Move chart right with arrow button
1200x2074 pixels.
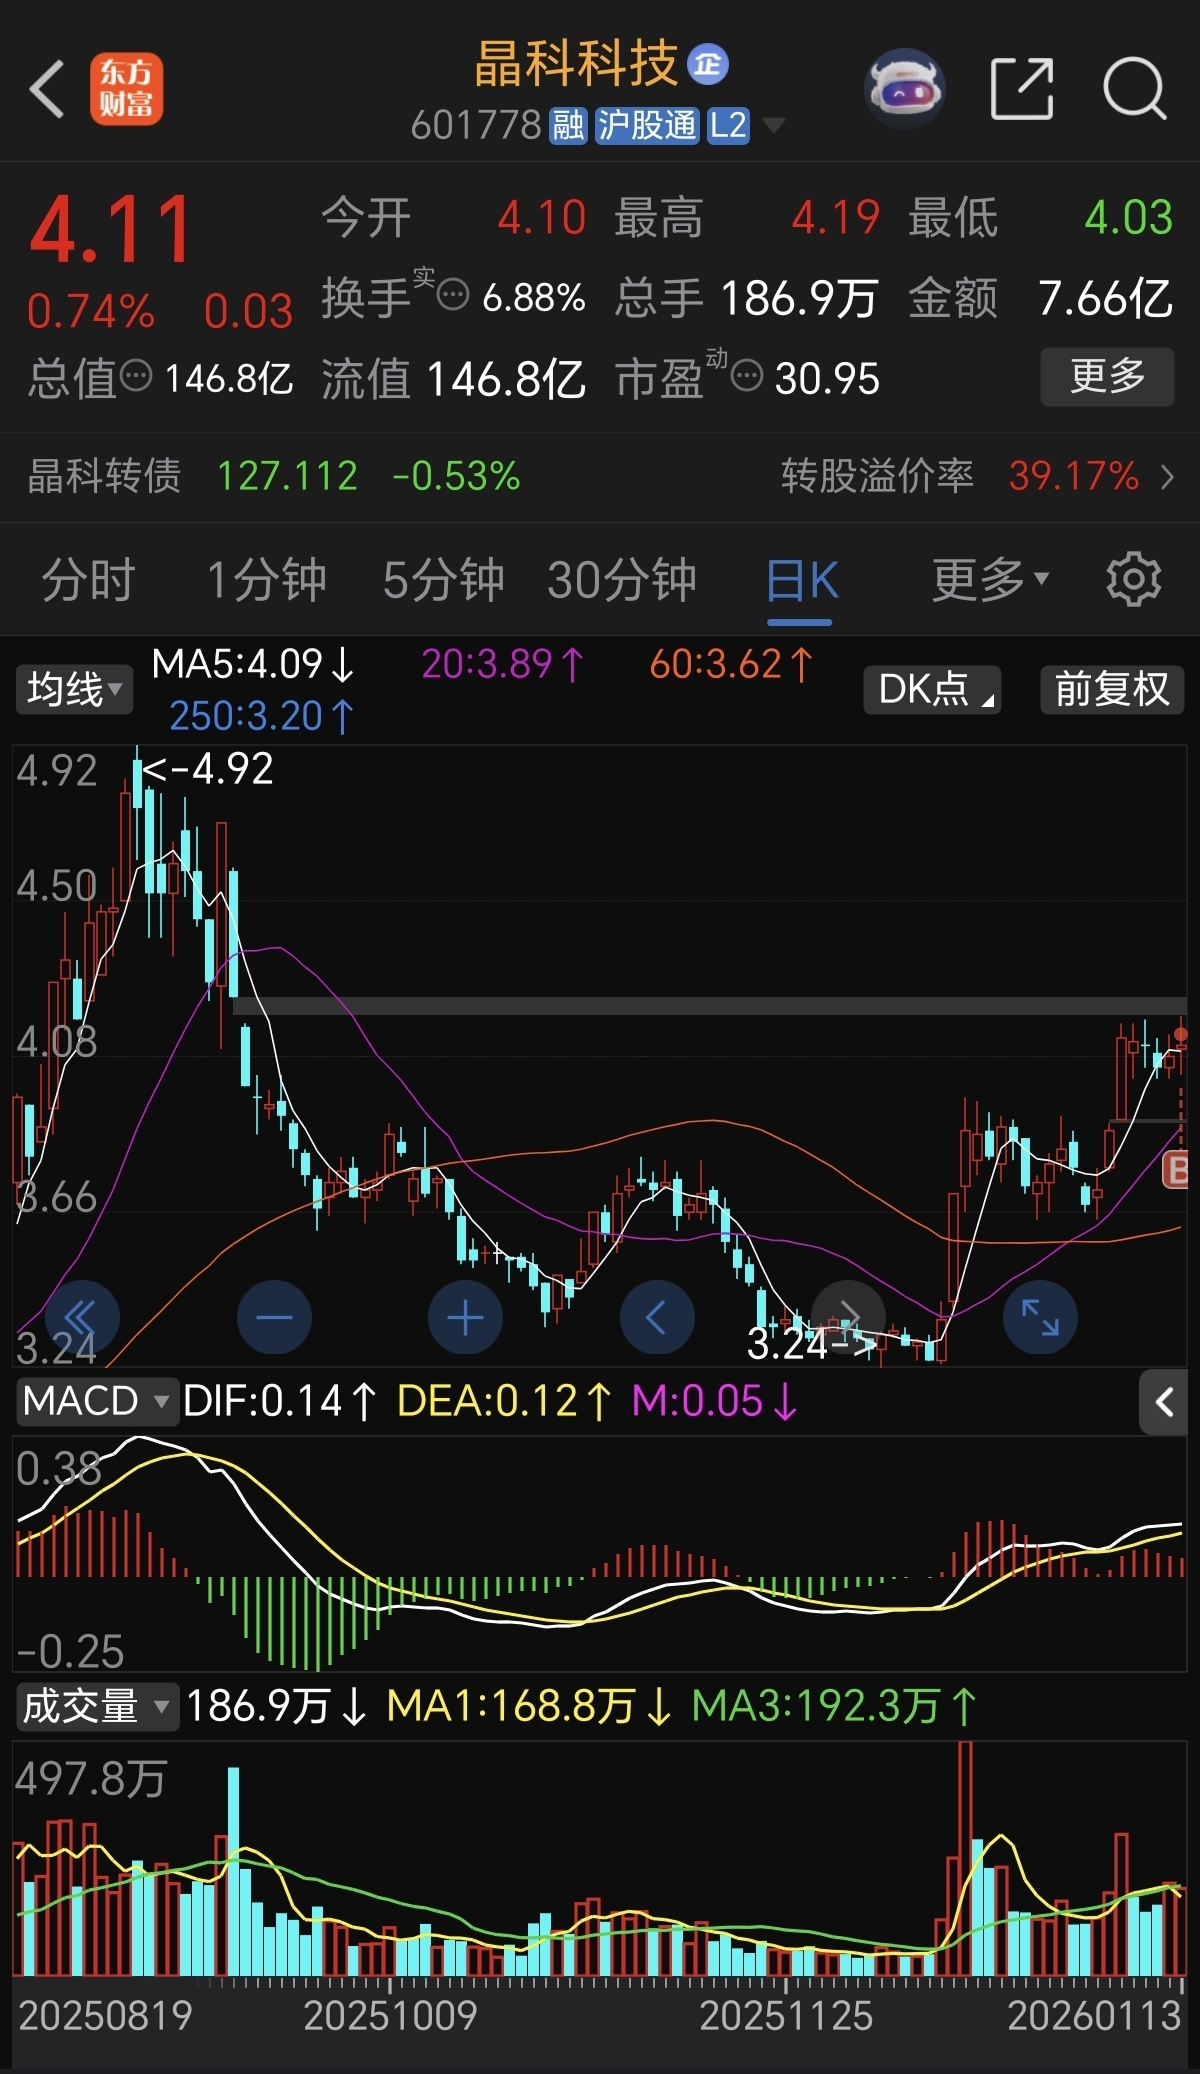pos(849,1317)
